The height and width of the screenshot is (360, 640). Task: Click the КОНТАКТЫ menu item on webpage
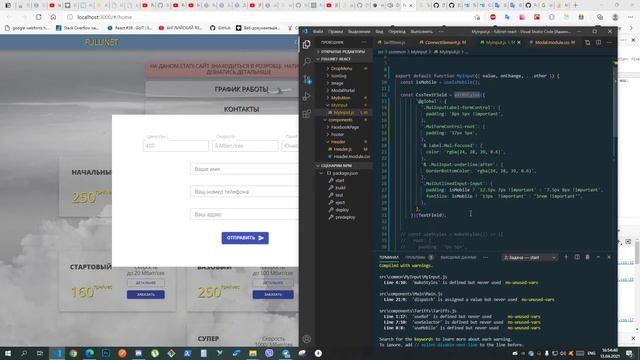241,109
